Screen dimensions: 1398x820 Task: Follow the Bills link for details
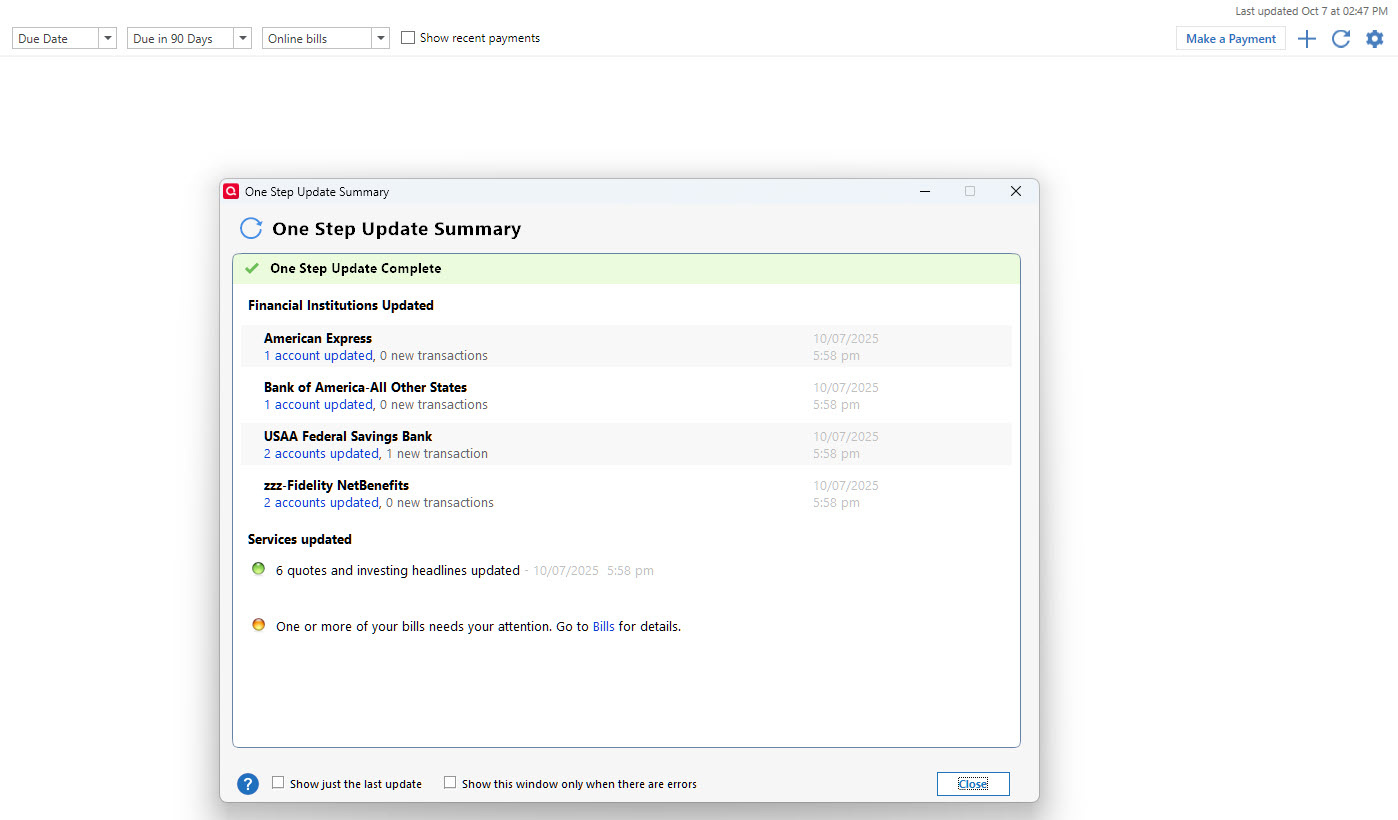(603, 627)
